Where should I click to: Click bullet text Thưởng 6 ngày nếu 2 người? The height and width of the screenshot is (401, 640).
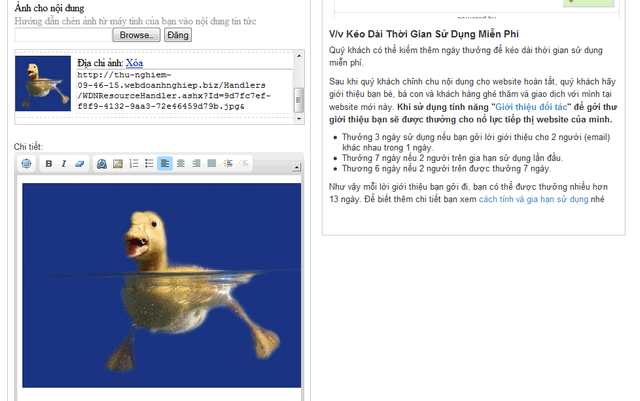447,169
